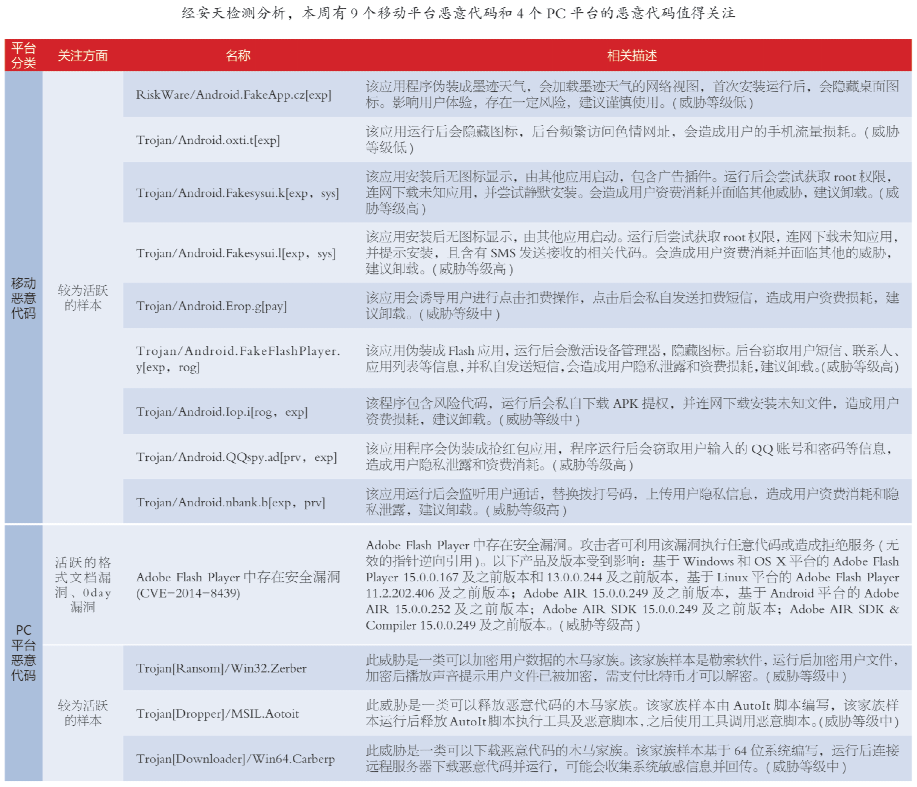
Task: Click 较为活跃的样本 in the mobile section
Action: coord(82,298)
